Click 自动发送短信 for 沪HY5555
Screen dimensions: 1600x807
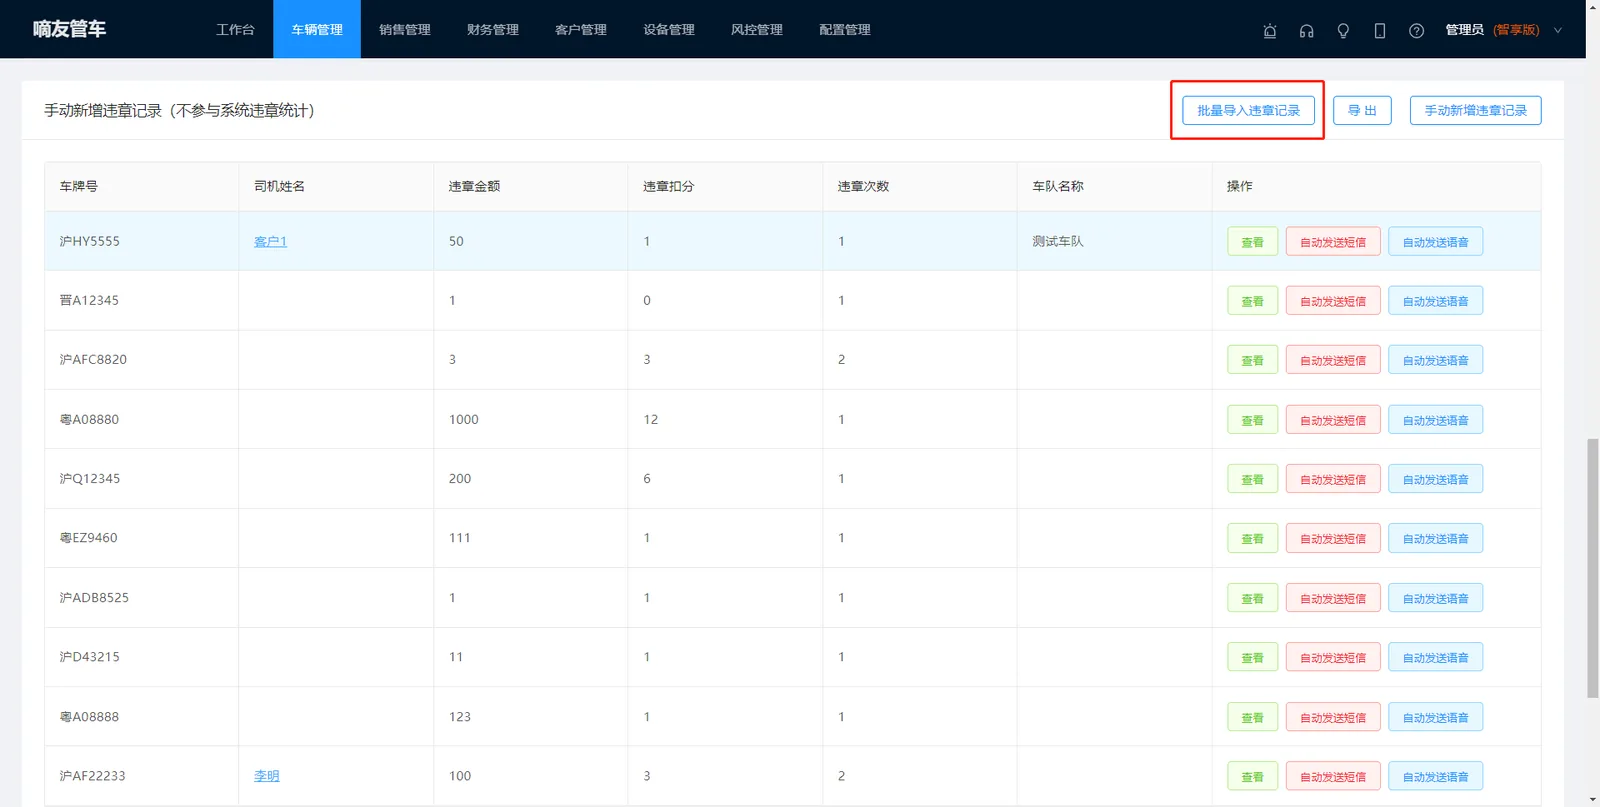(x=1333, y=242)
